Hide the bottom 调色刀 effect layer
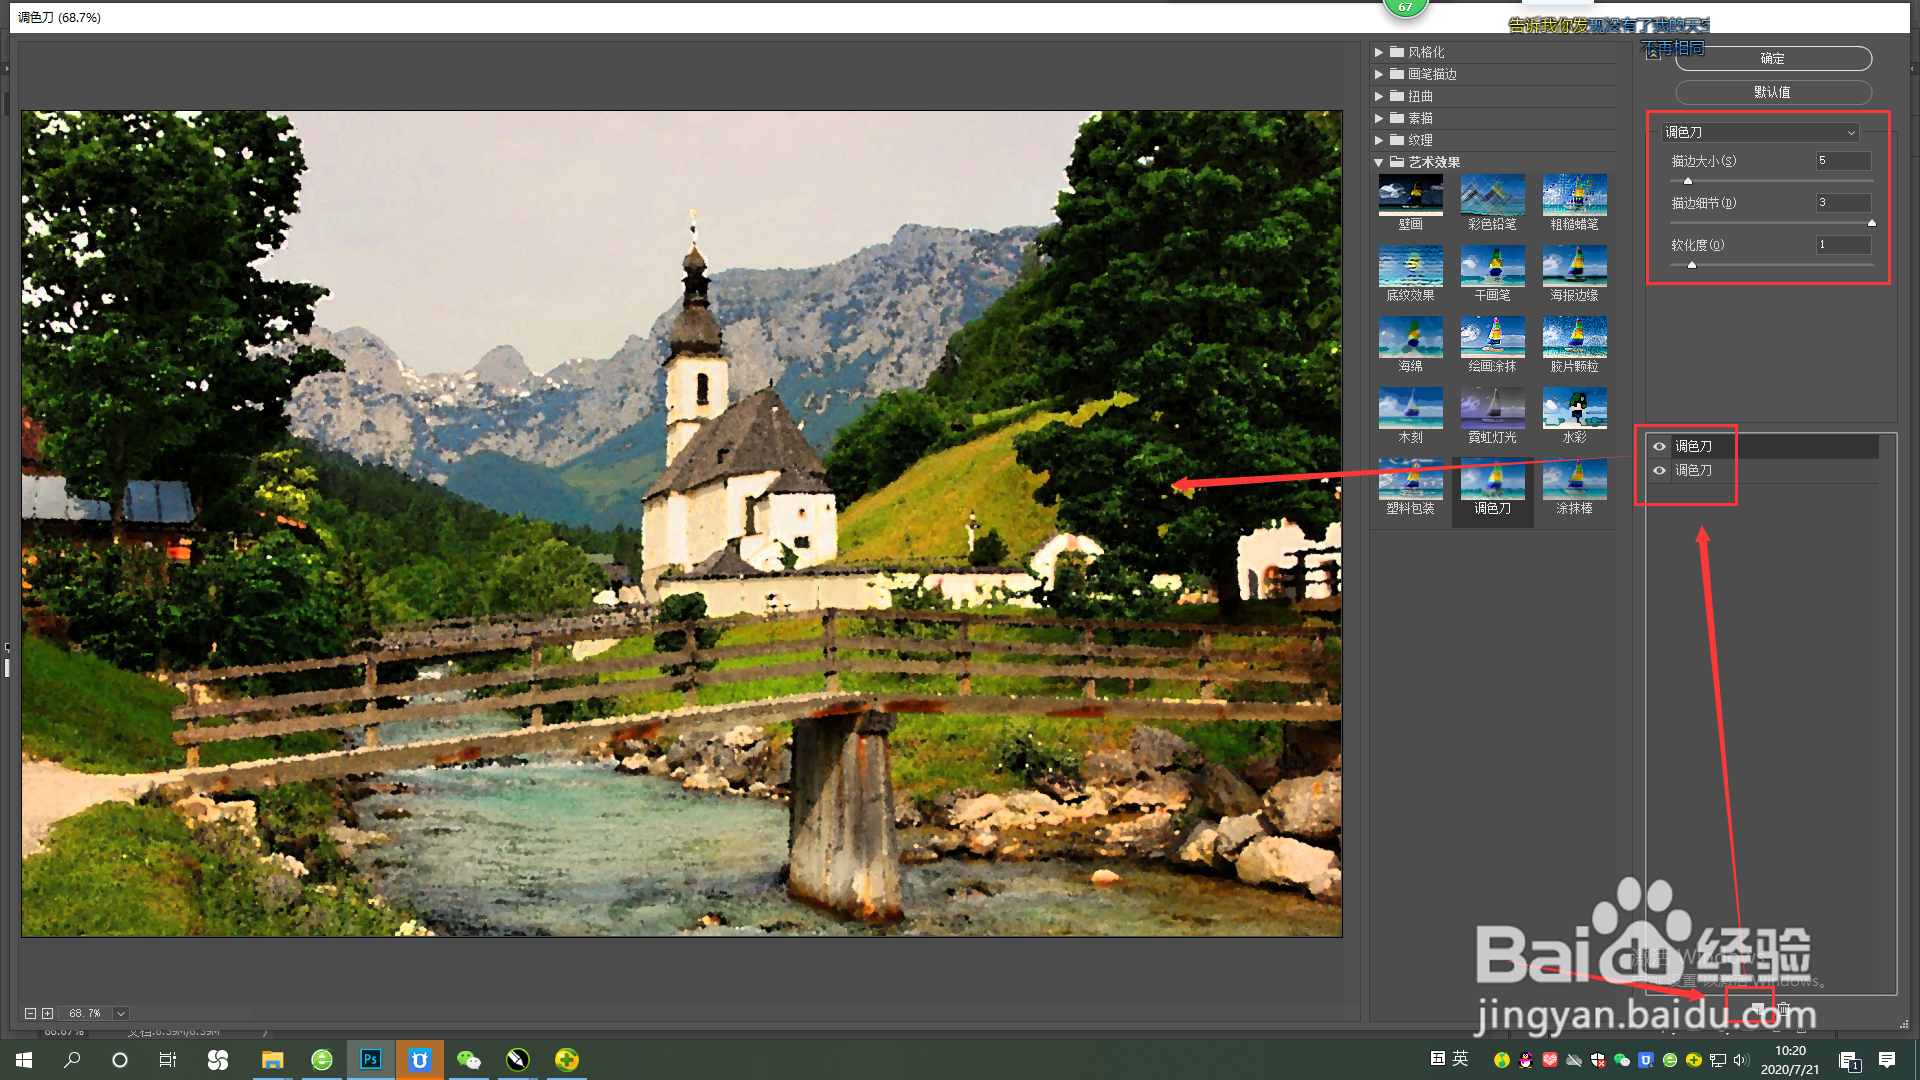The image size is (1920, 1080). [1659, 470]
